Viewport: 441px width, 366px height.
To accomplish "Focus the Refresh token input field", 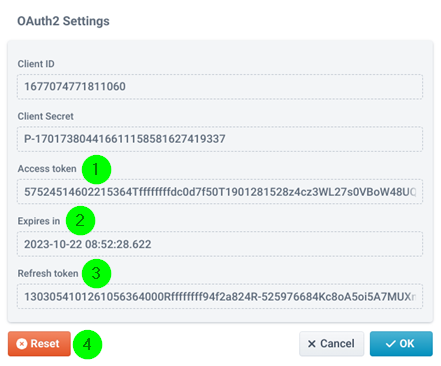I will point(220,296).
